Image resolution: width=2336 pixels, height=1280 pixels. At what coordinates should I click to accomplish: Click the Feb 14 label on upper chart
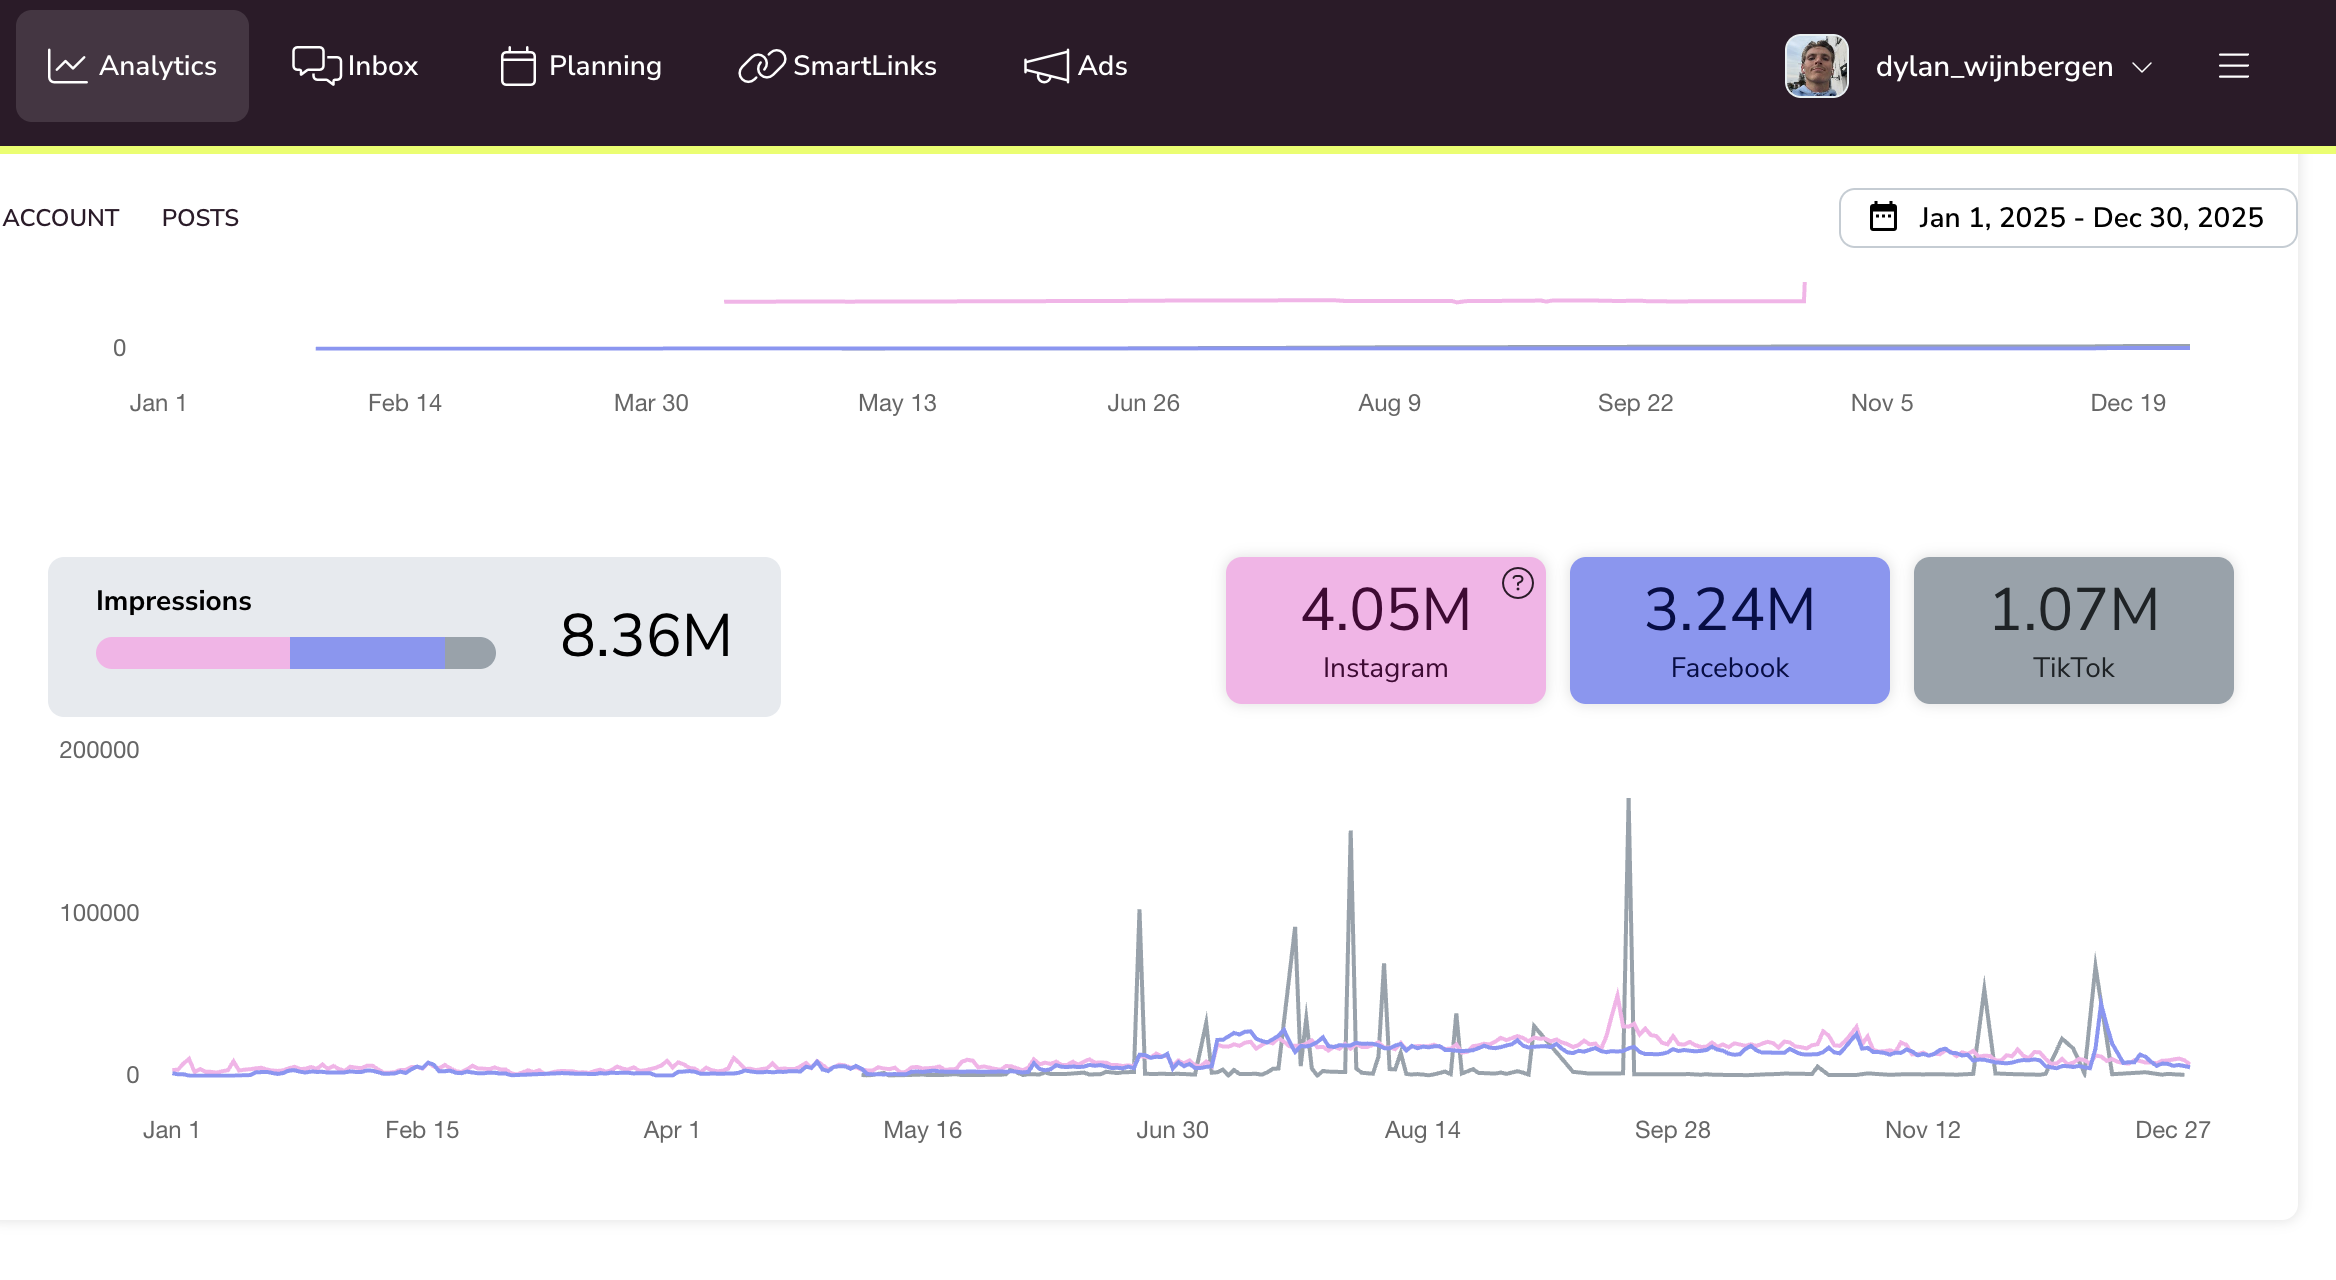coord(404,403)
